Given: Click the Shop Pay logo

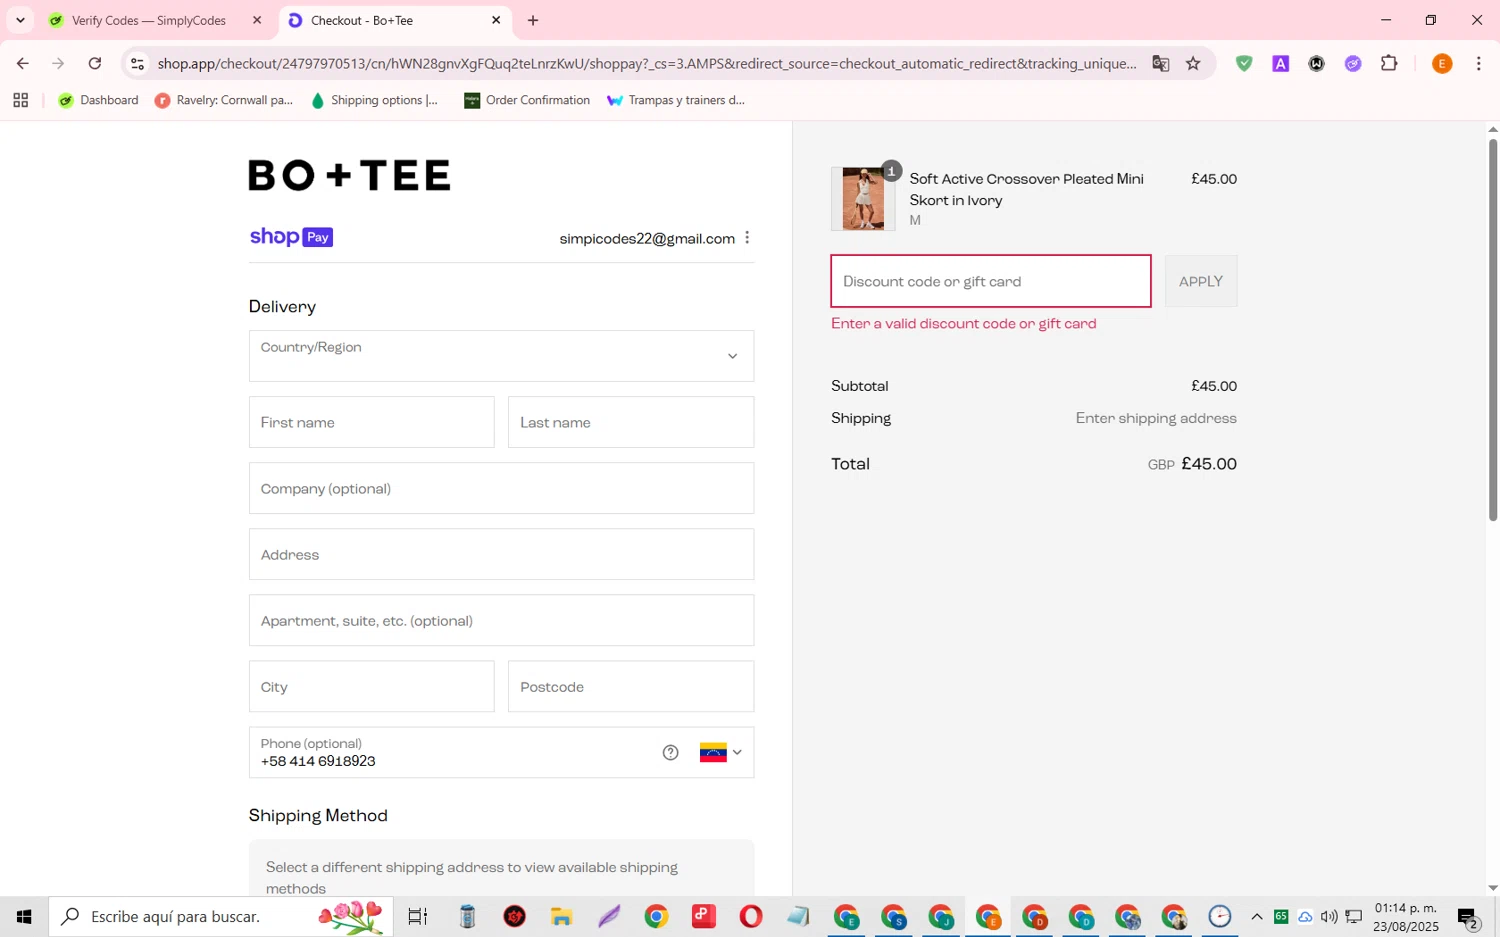Looking at the screenshot, I should click(x=291, y=237).
